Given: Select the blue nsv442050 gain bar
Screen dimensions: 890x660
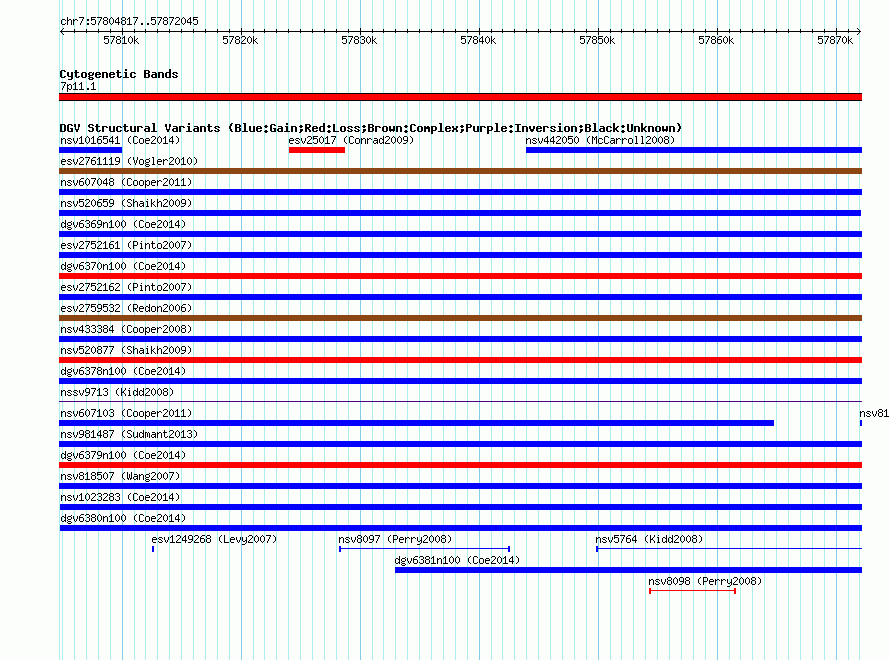Looking at the screenshot, I should point(694,150).
